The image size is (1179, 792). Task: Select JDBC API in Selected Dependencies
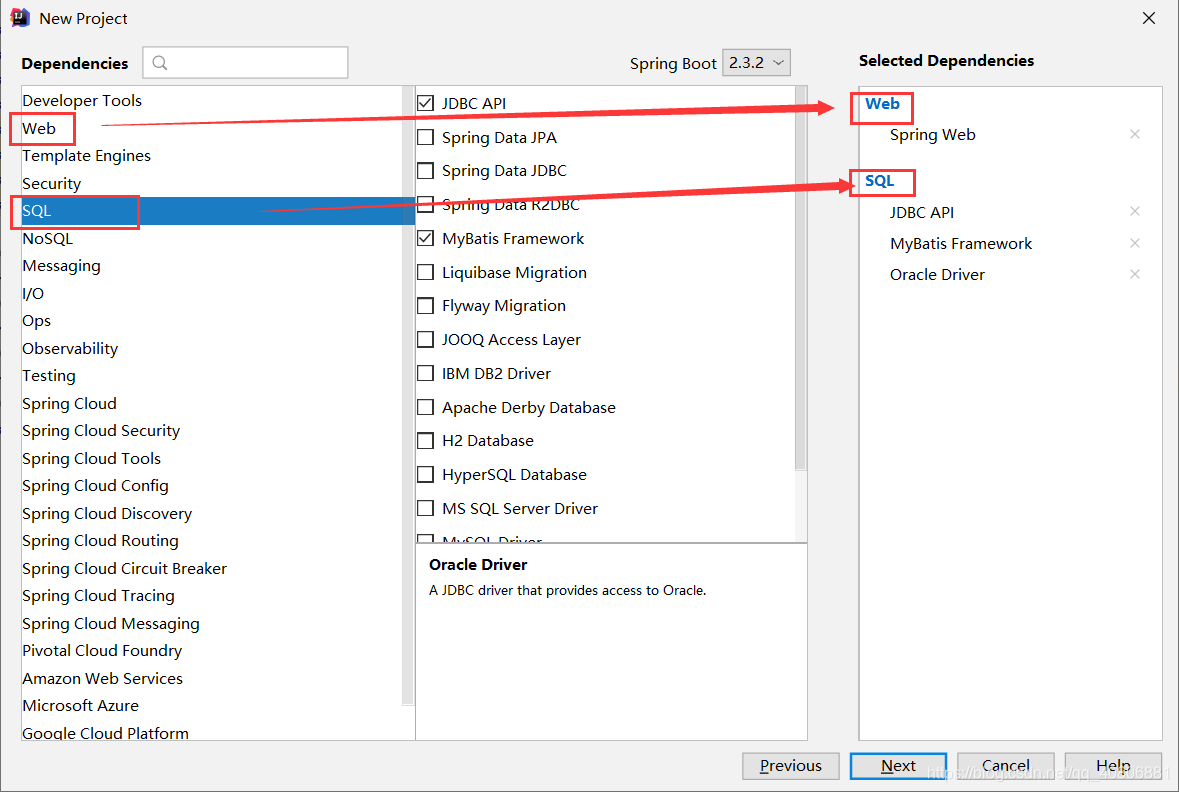922,212
